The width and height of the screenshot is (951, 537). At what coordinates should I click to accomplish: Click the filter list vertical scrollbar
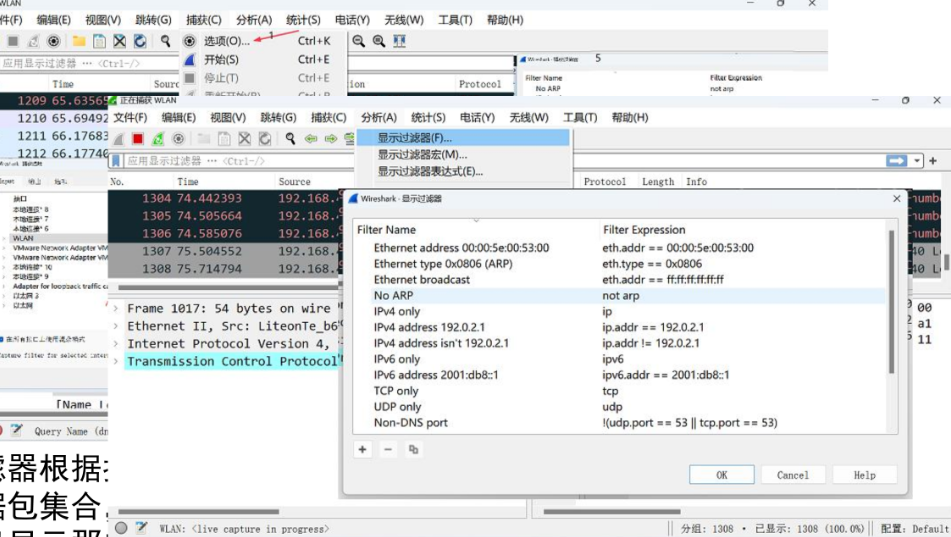pyautogui.click(x=891, y=300)
